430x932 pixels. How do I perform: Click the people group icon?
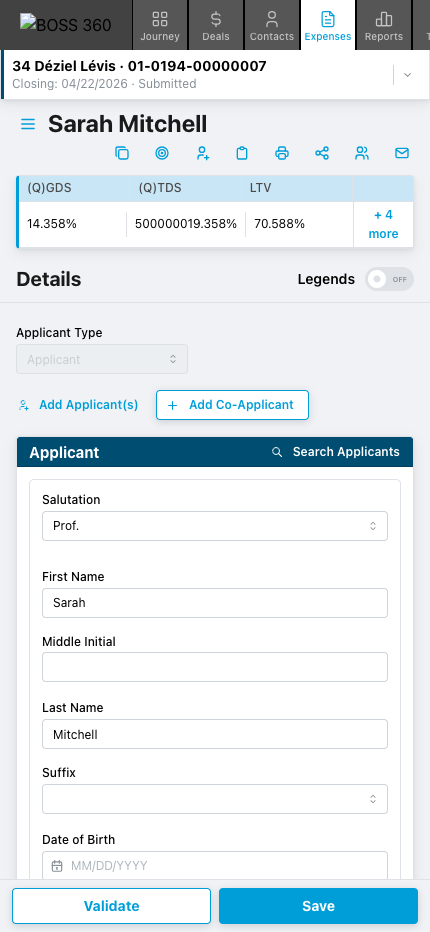coord(362,153)
